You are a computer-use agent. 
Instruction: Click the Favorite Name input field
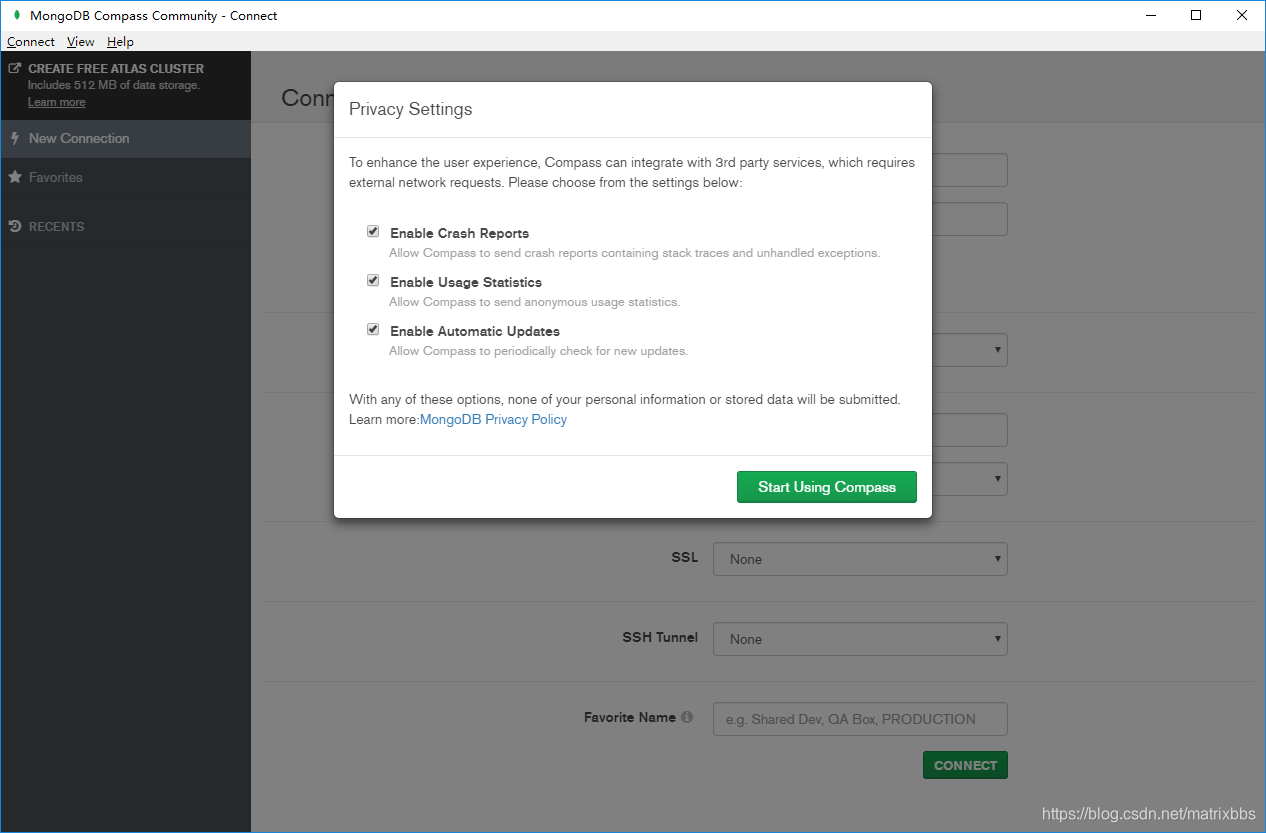[860, 719]
